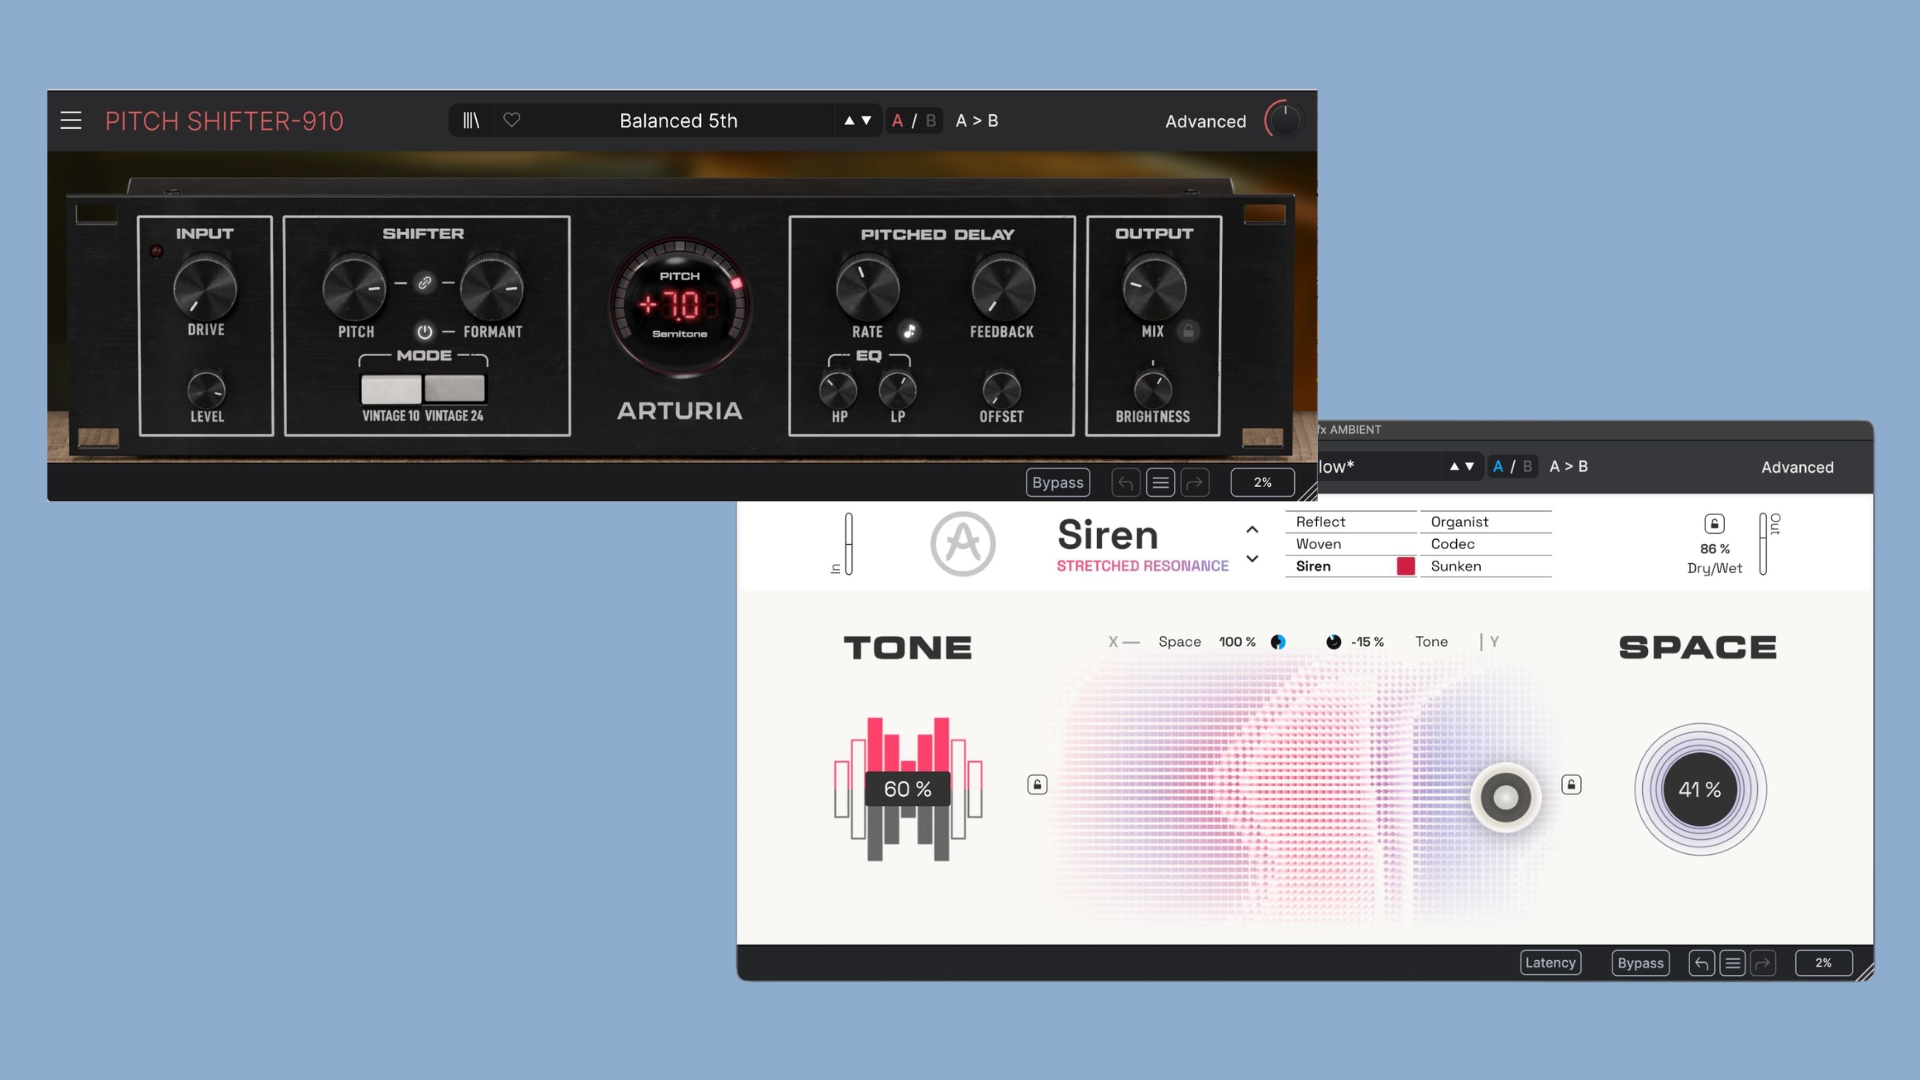This screenshot has width=1920, height=1080.
Task: Toggle the Mix lock icon
Action: click(x=1188, y=331)
